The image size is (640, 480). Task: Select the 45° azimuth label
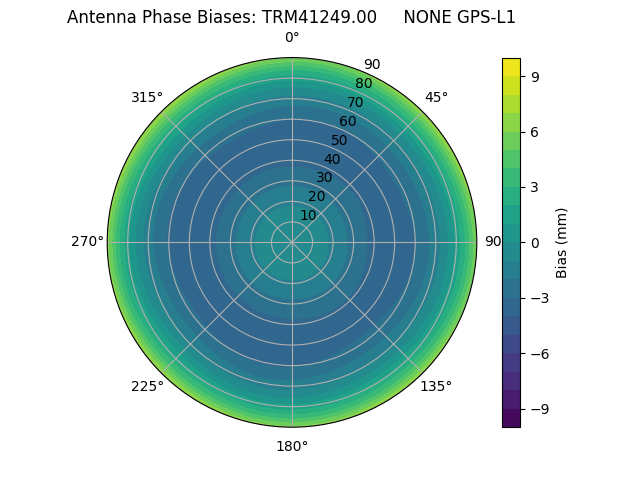point(436,97)
